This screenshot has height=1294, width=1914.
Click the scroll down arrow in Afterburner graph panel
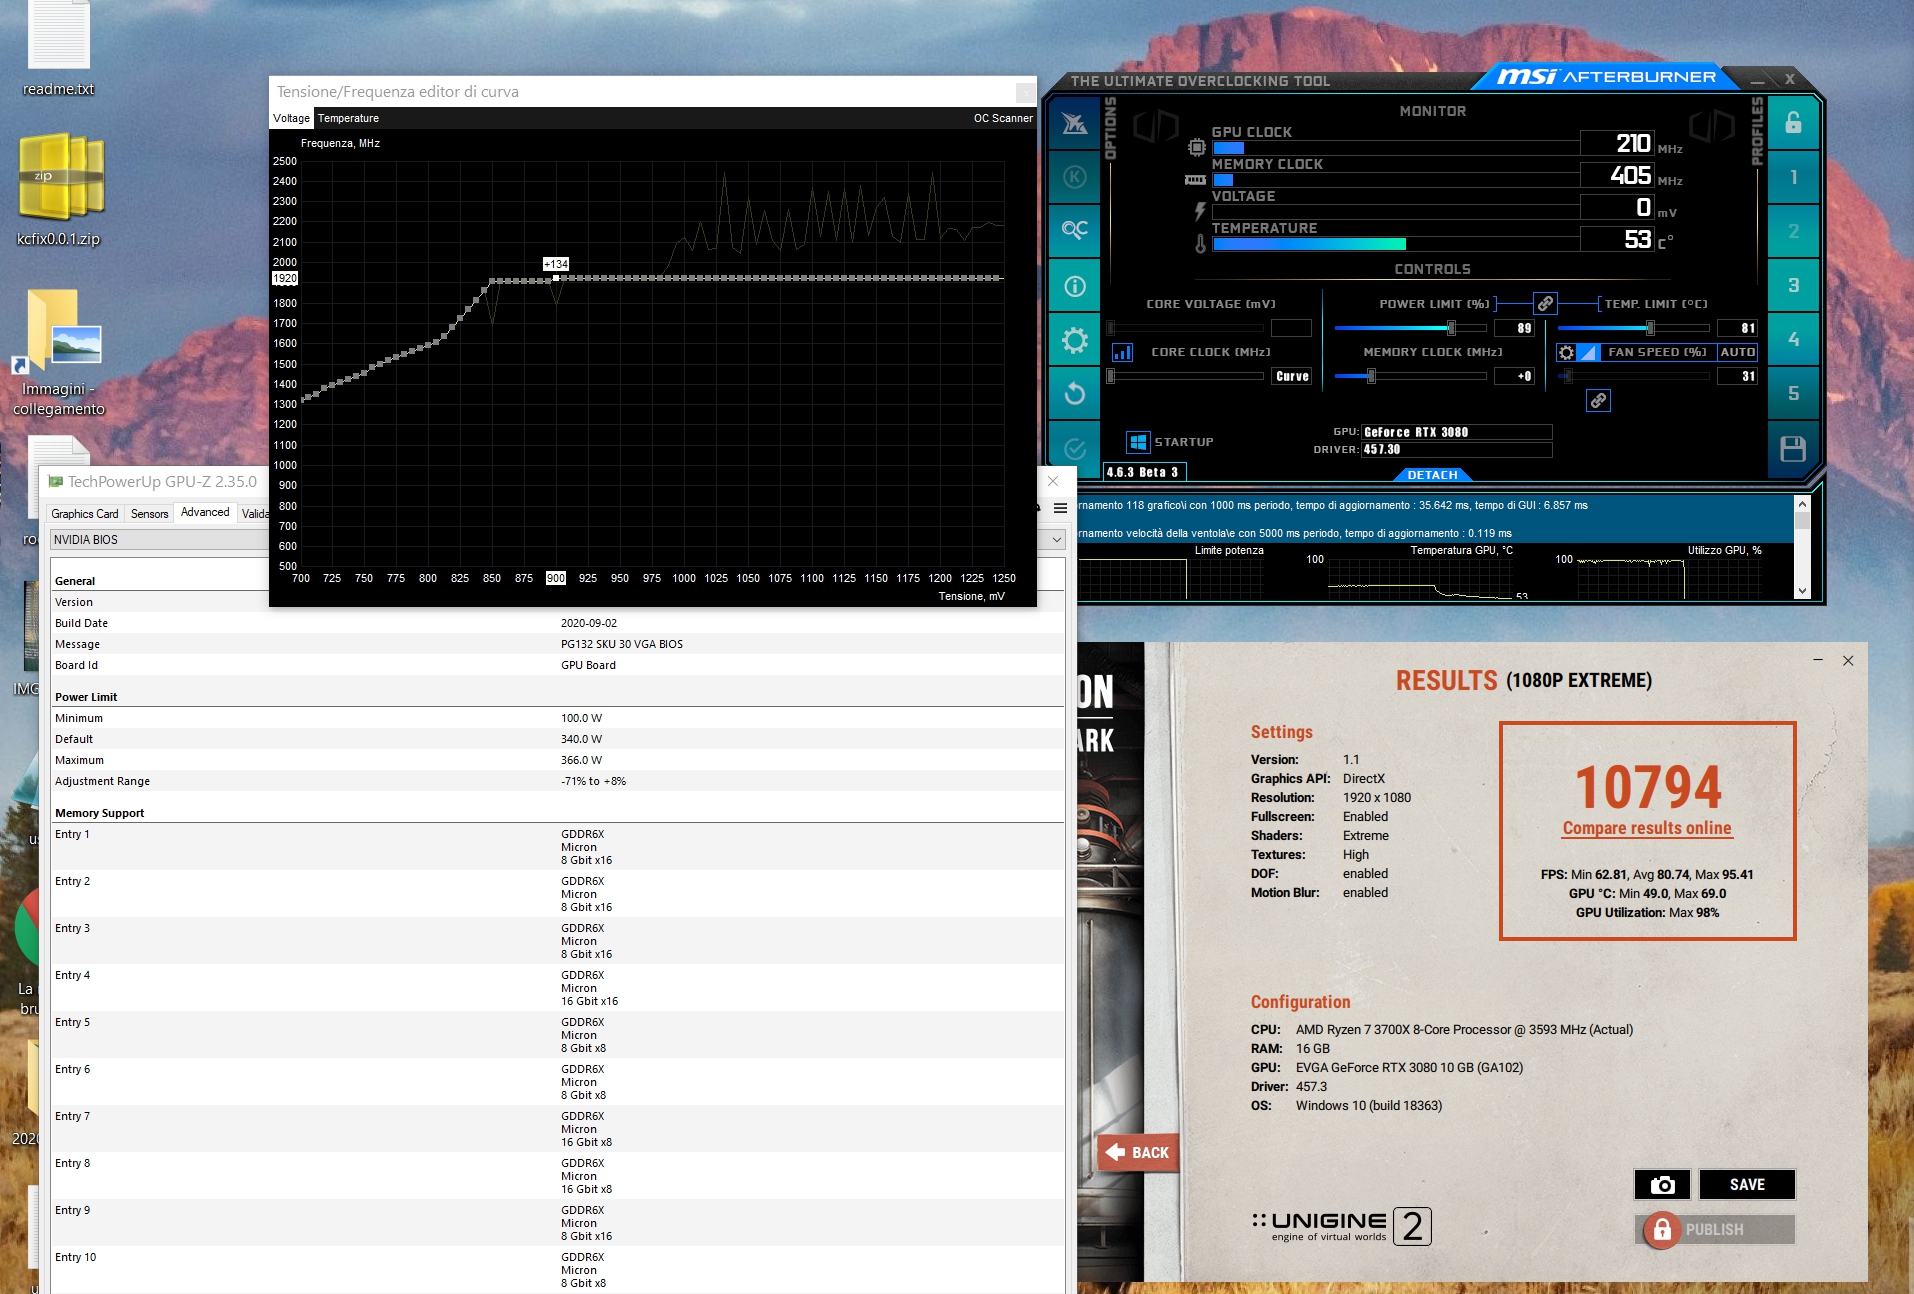pos(1802,591)
